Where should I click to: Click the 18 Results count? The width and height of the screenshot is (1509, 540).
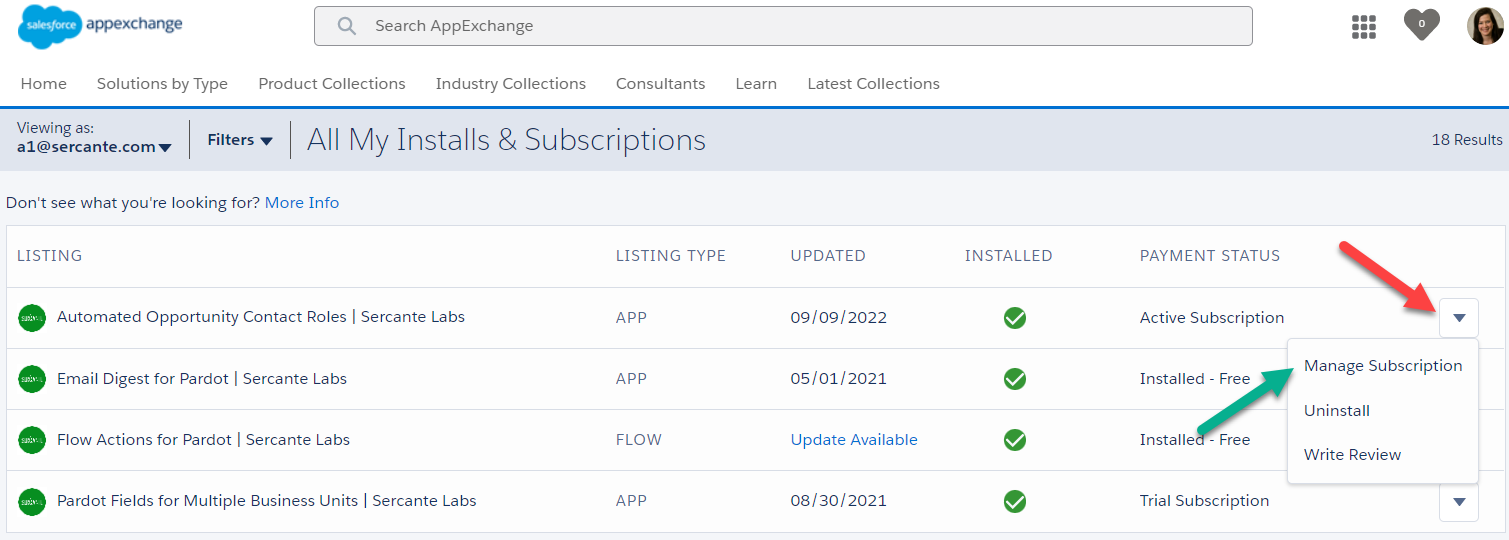tap(1467, 140)
